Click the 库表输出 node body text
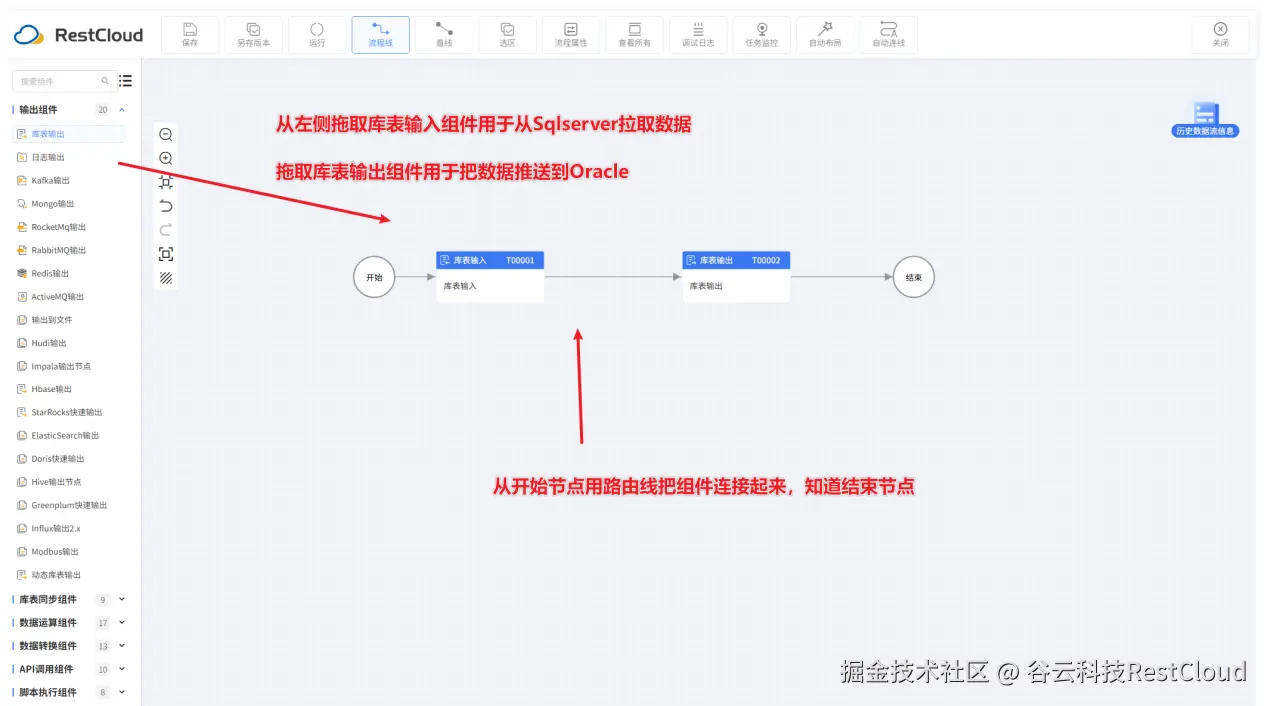This screenshot has height=706, width=1268. 706,286
